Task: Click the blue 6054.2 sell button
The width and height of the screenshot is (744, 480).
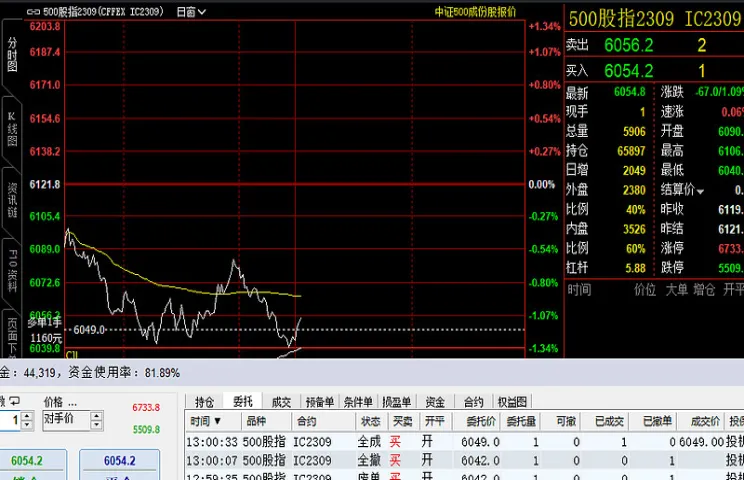Action: [x=120, y=461]
